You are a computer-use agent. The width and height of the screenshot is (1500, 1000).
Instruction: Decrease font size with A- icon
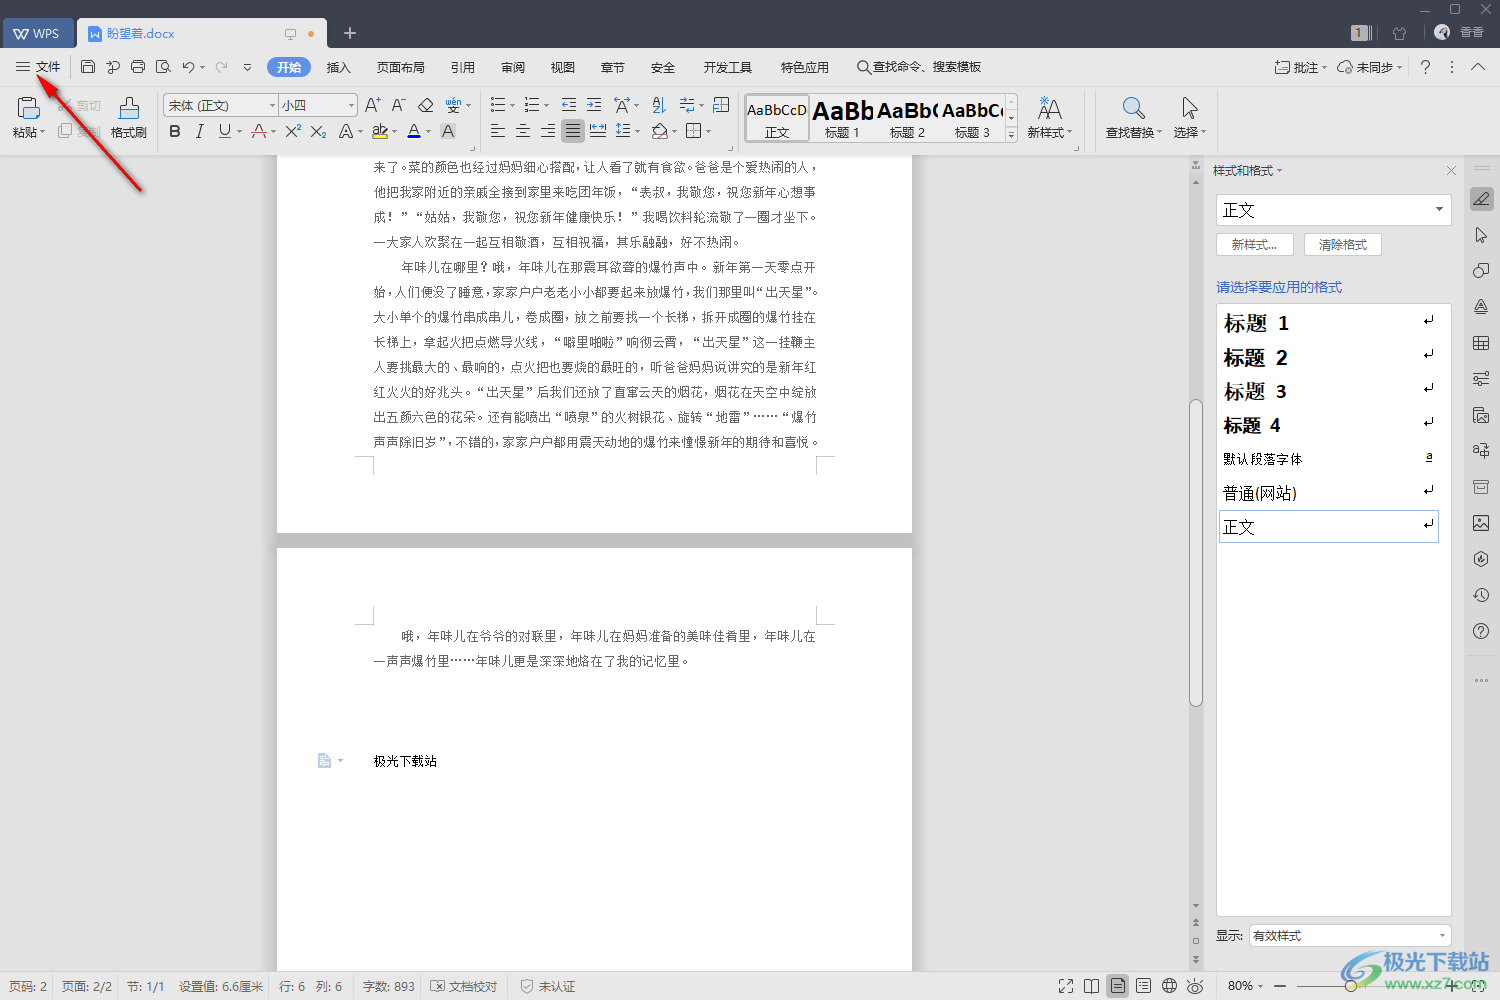[398, 105]
